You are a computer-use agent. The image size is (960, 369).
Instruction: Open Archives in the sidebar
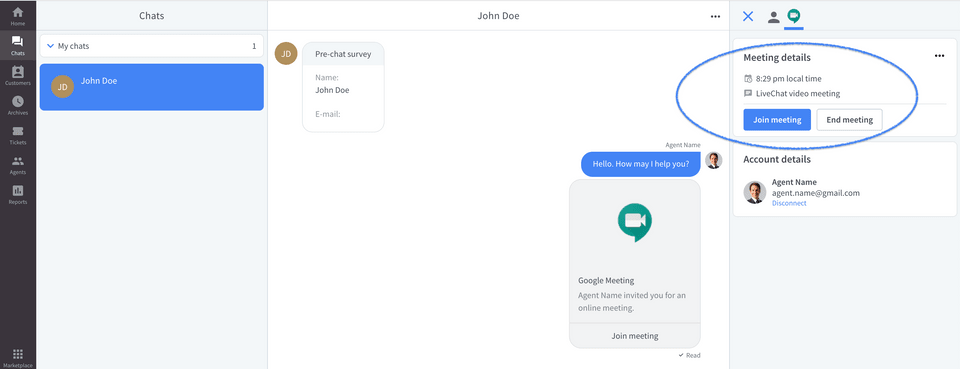18,105
